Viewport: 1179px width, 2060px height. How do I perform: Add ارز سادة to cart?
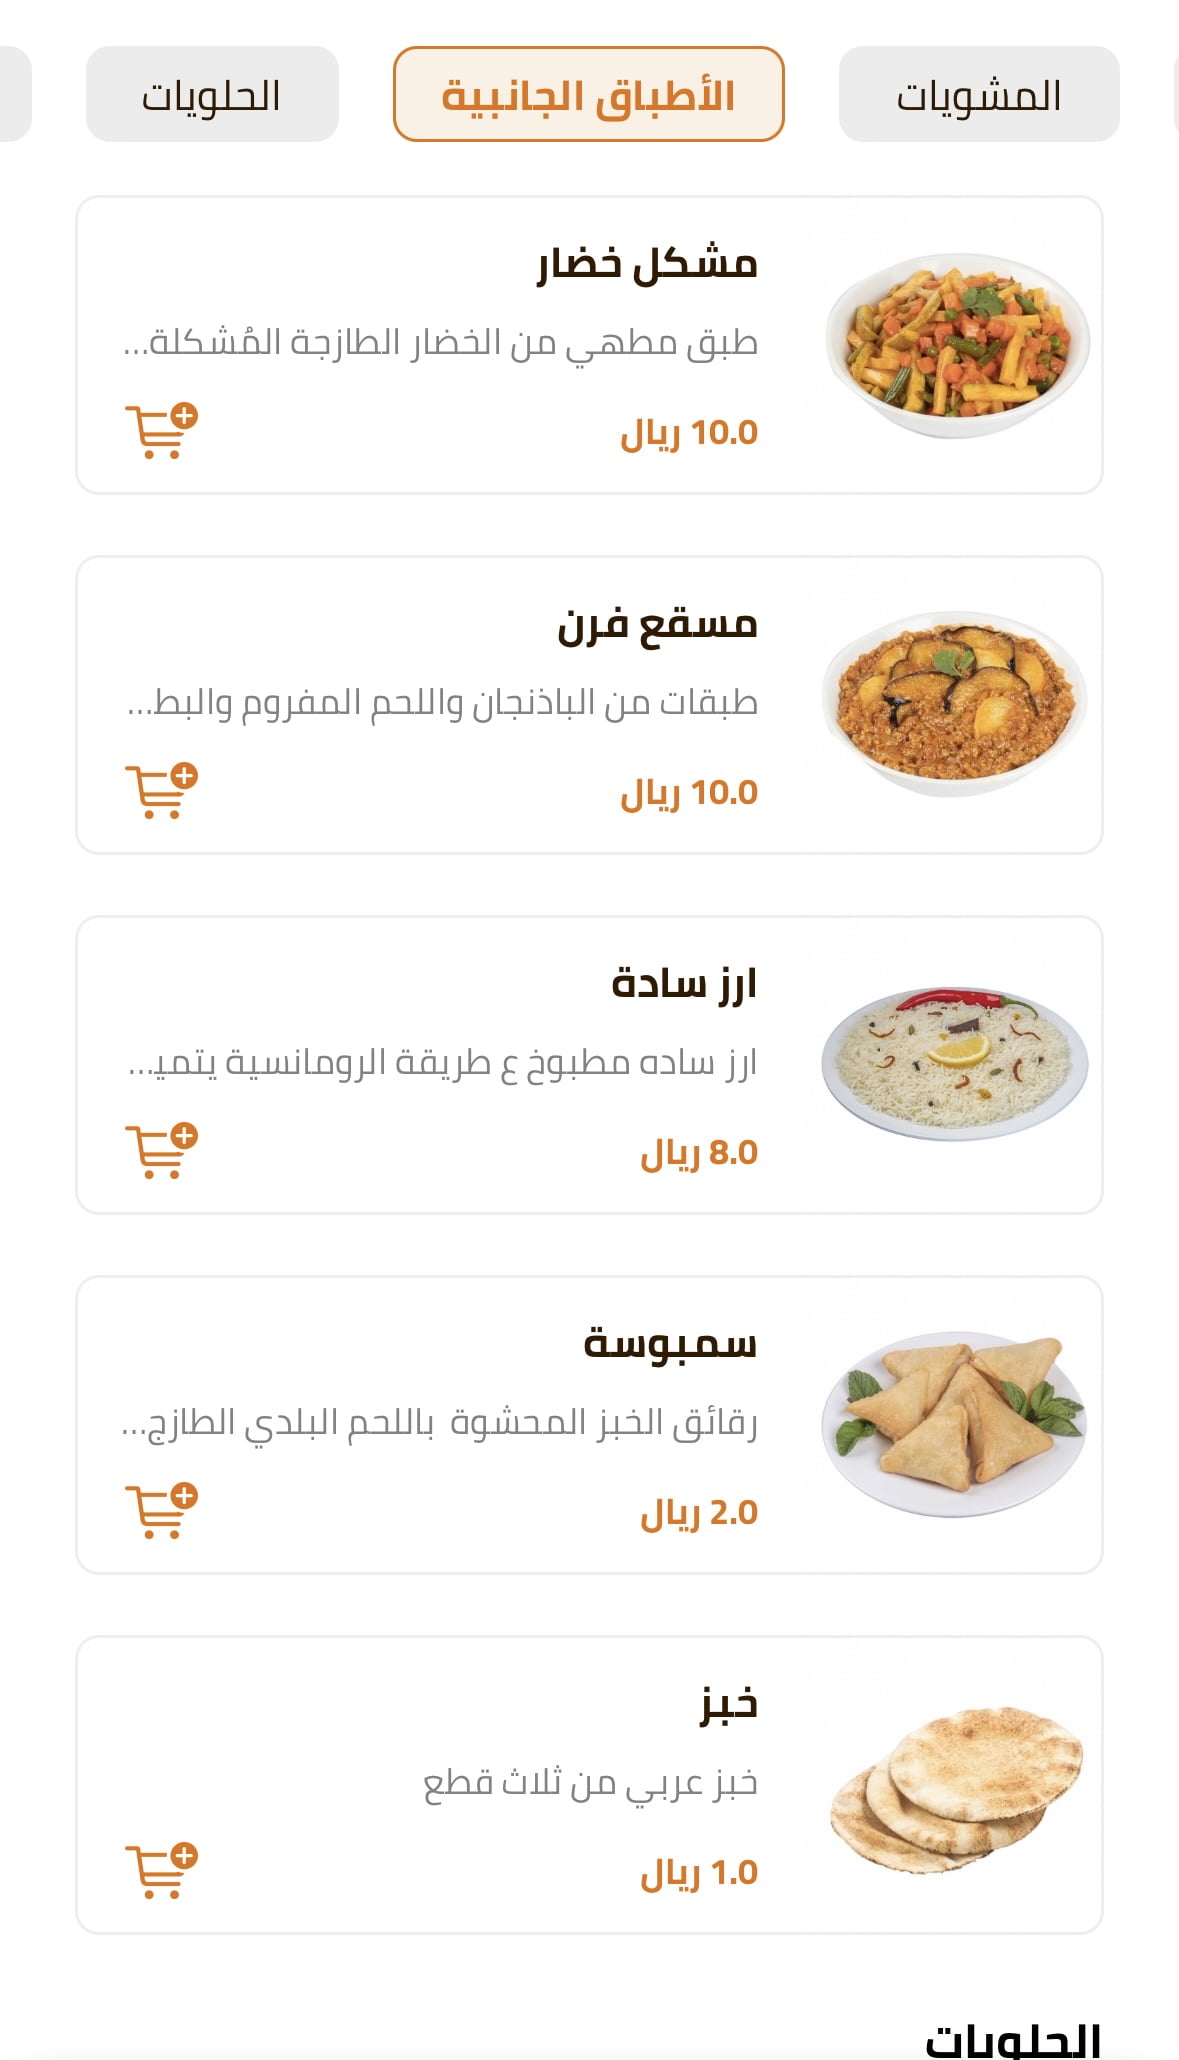coord(161,1152)
